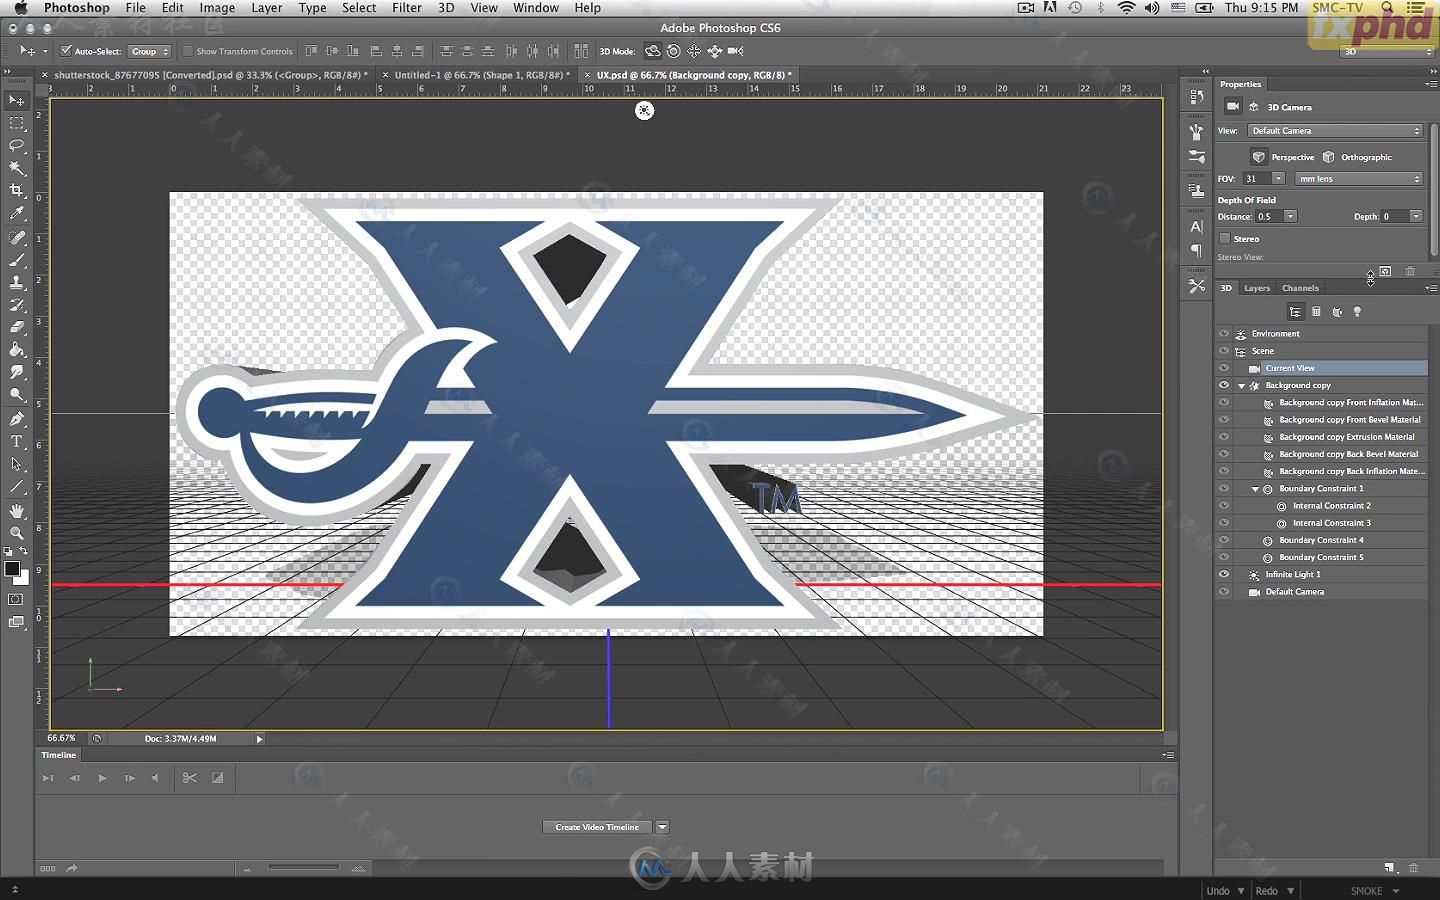
Task: Open the Filter menu
Action: [x=406, y=8]
